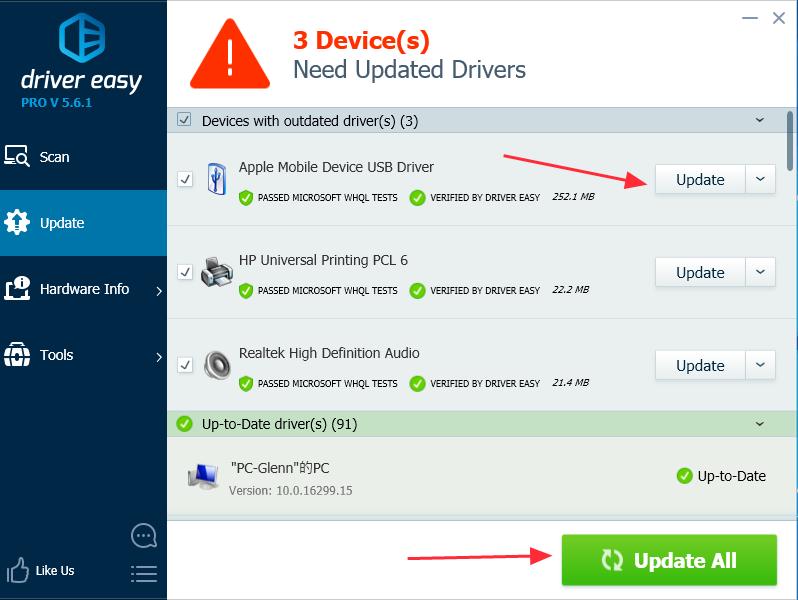Open dropdown arrow beside HP driver Update
Screen dimensions: 798x600
point(761,272)
